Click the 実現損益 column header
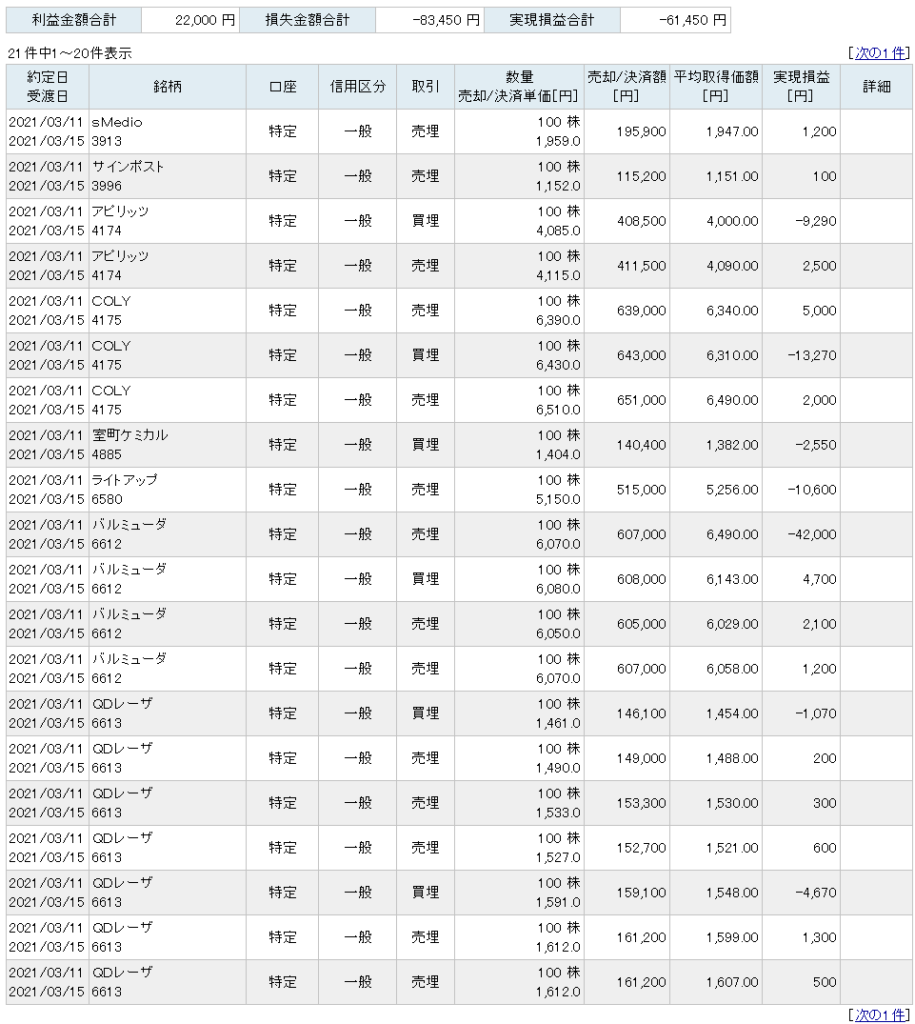This screenshot has width=915, height=1024. [801, 87]
